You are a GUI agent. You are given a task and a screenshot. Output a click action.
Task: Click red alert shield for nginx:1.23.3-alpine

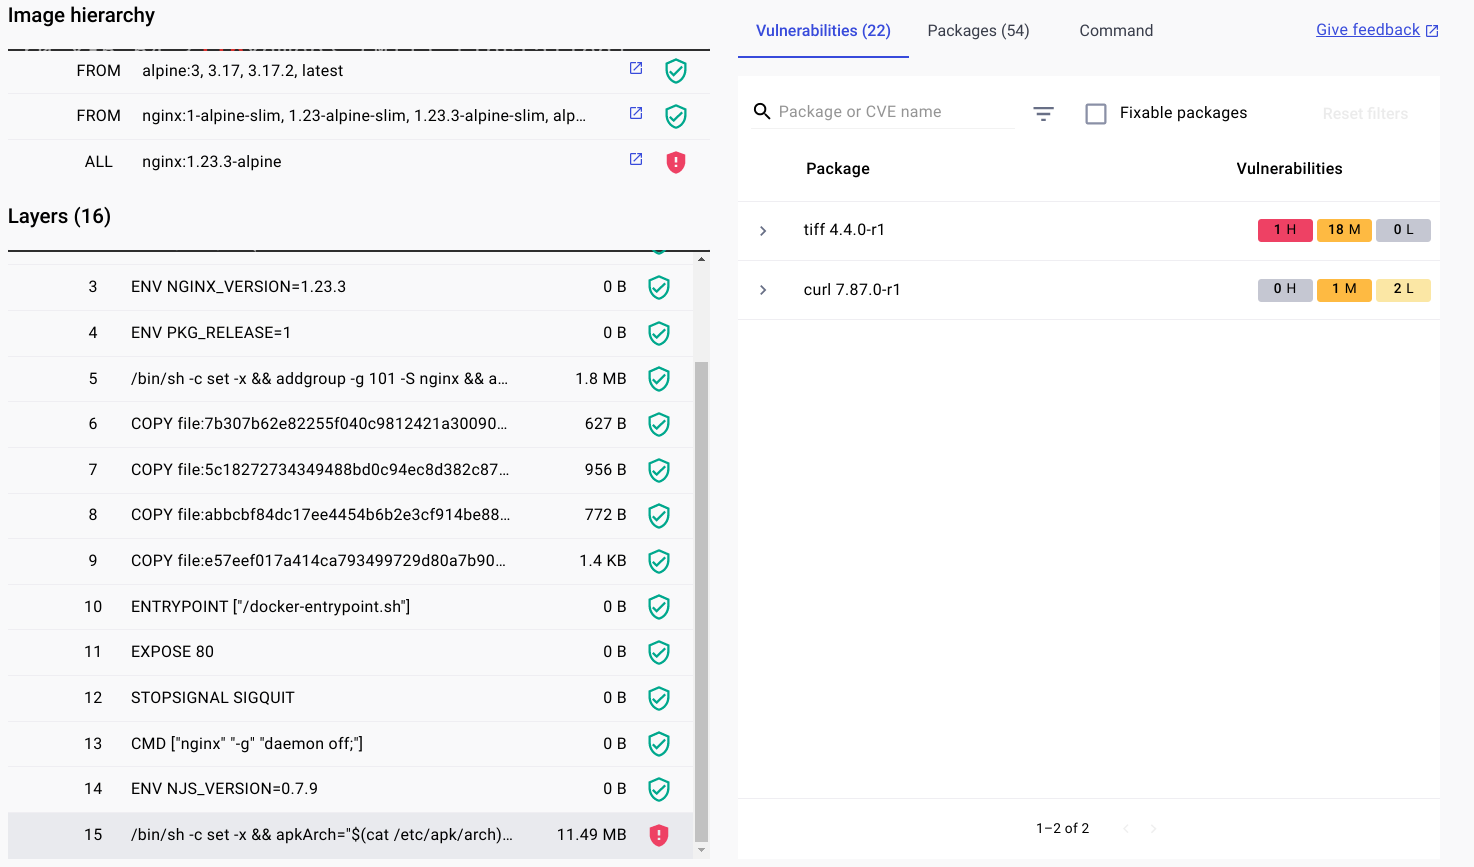676,162
